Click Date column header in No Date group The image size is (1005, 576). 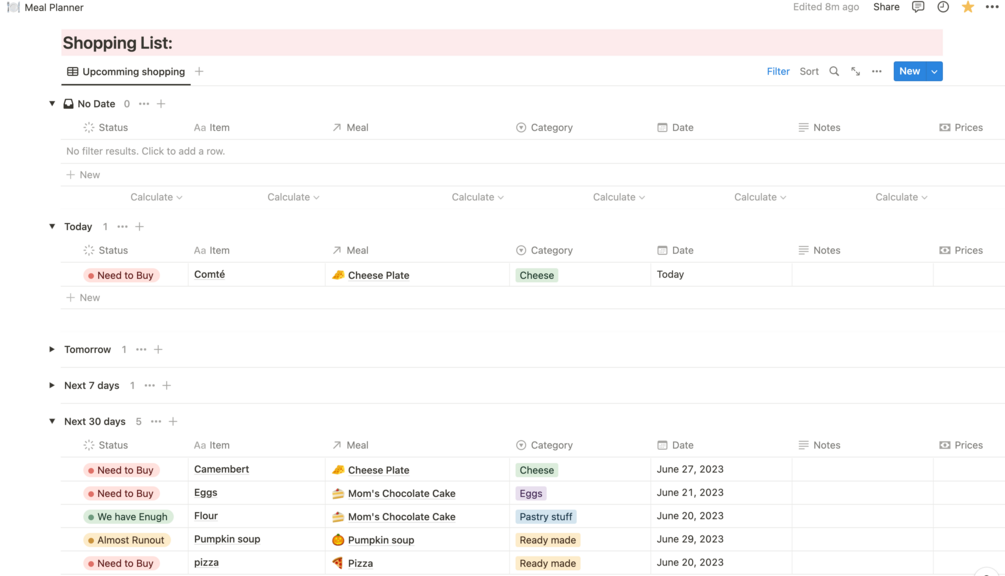(x=675, y=128)
